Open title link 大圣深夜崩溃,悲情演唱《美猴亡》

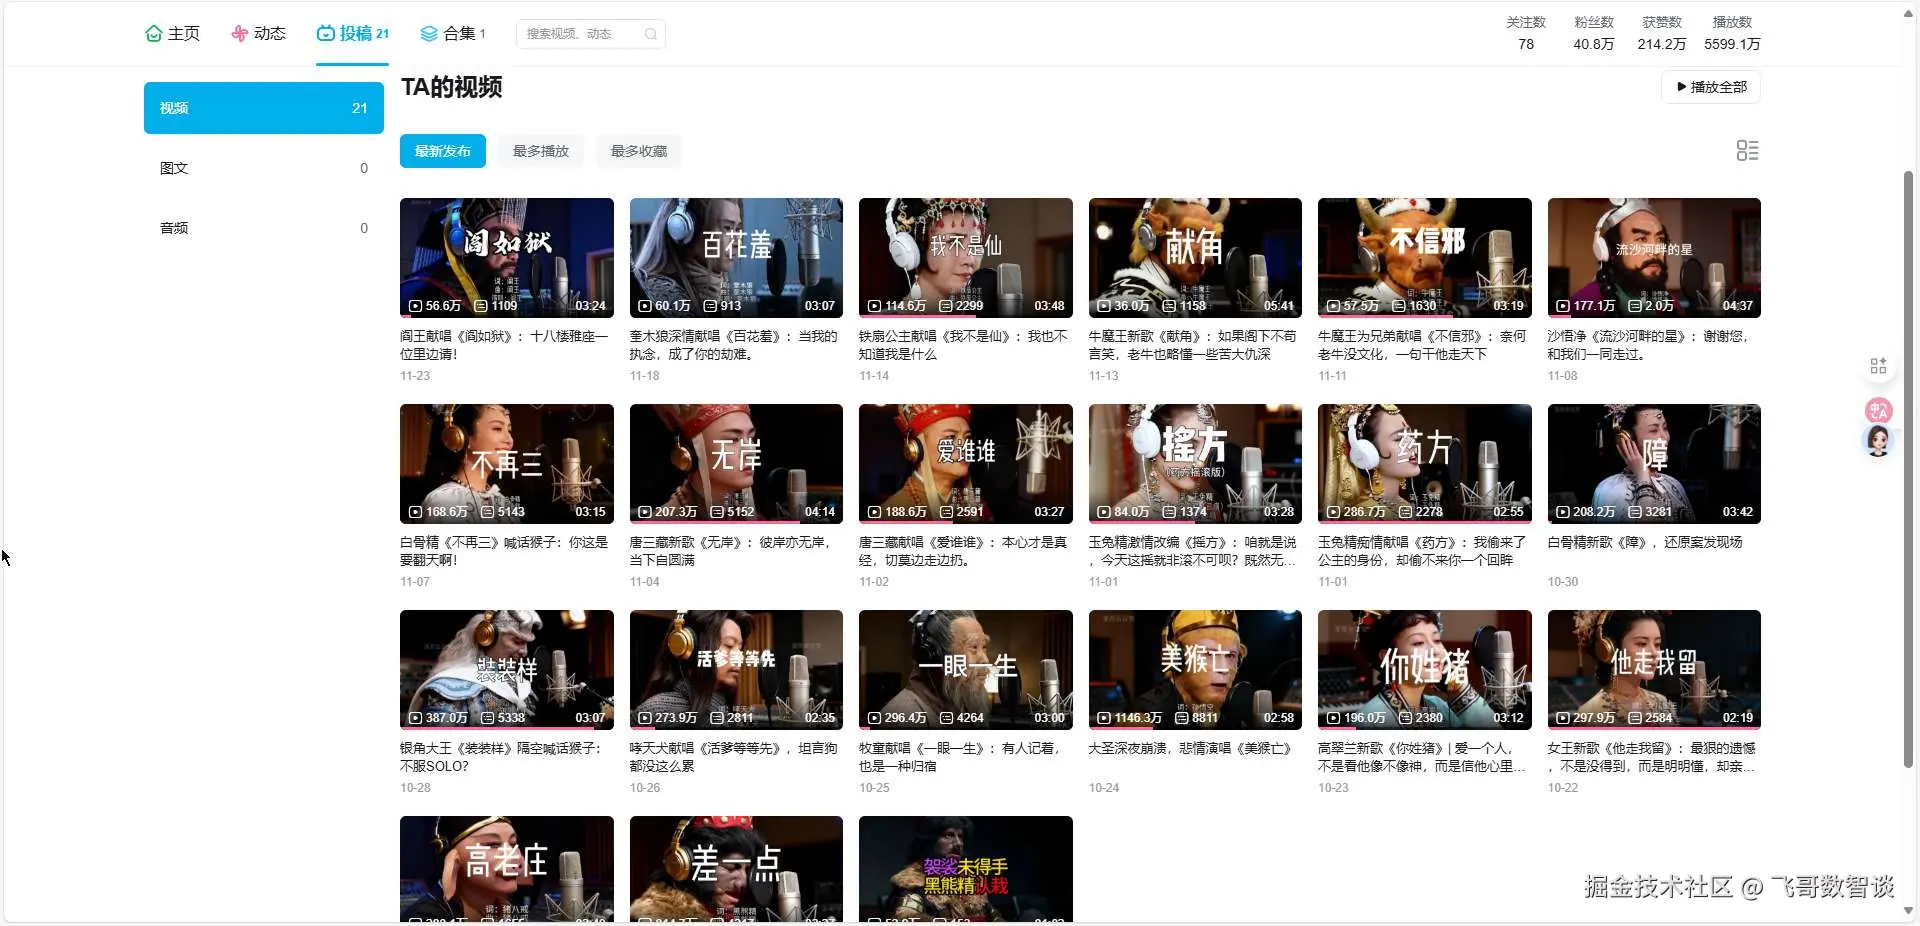[x=1190, y=748]
